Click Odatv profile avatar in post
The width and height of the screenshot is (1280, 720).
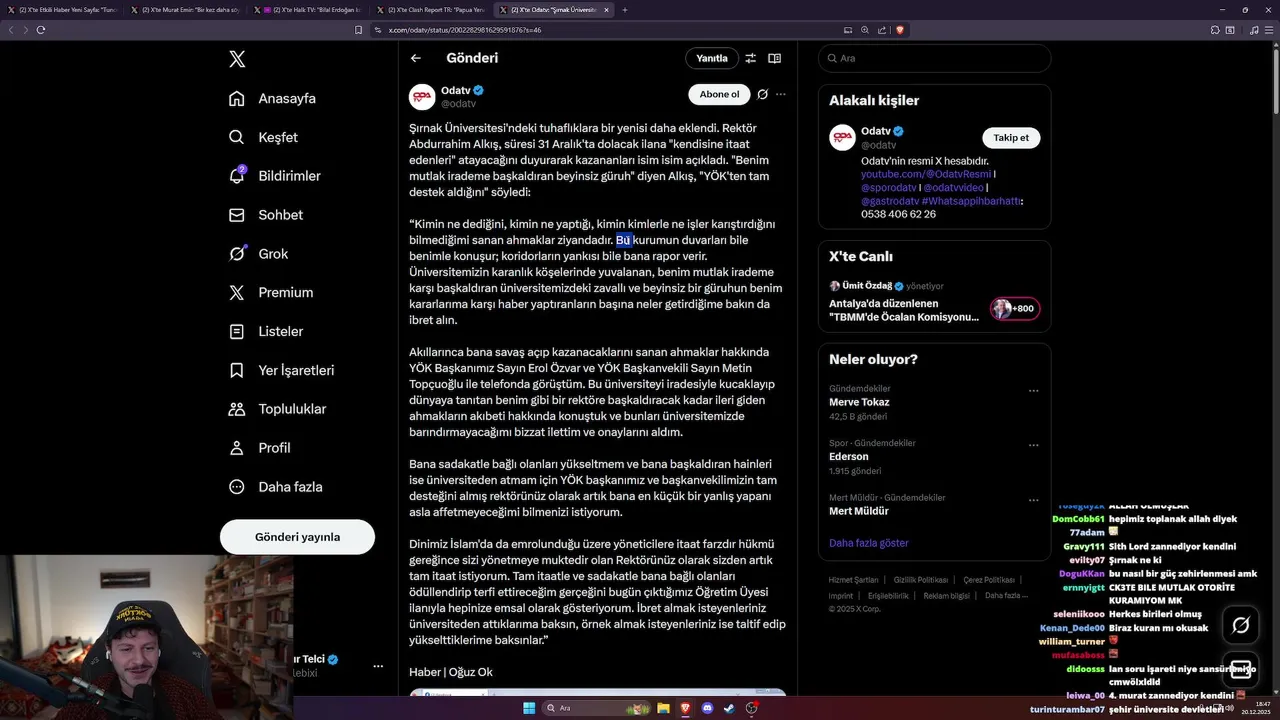422,96
